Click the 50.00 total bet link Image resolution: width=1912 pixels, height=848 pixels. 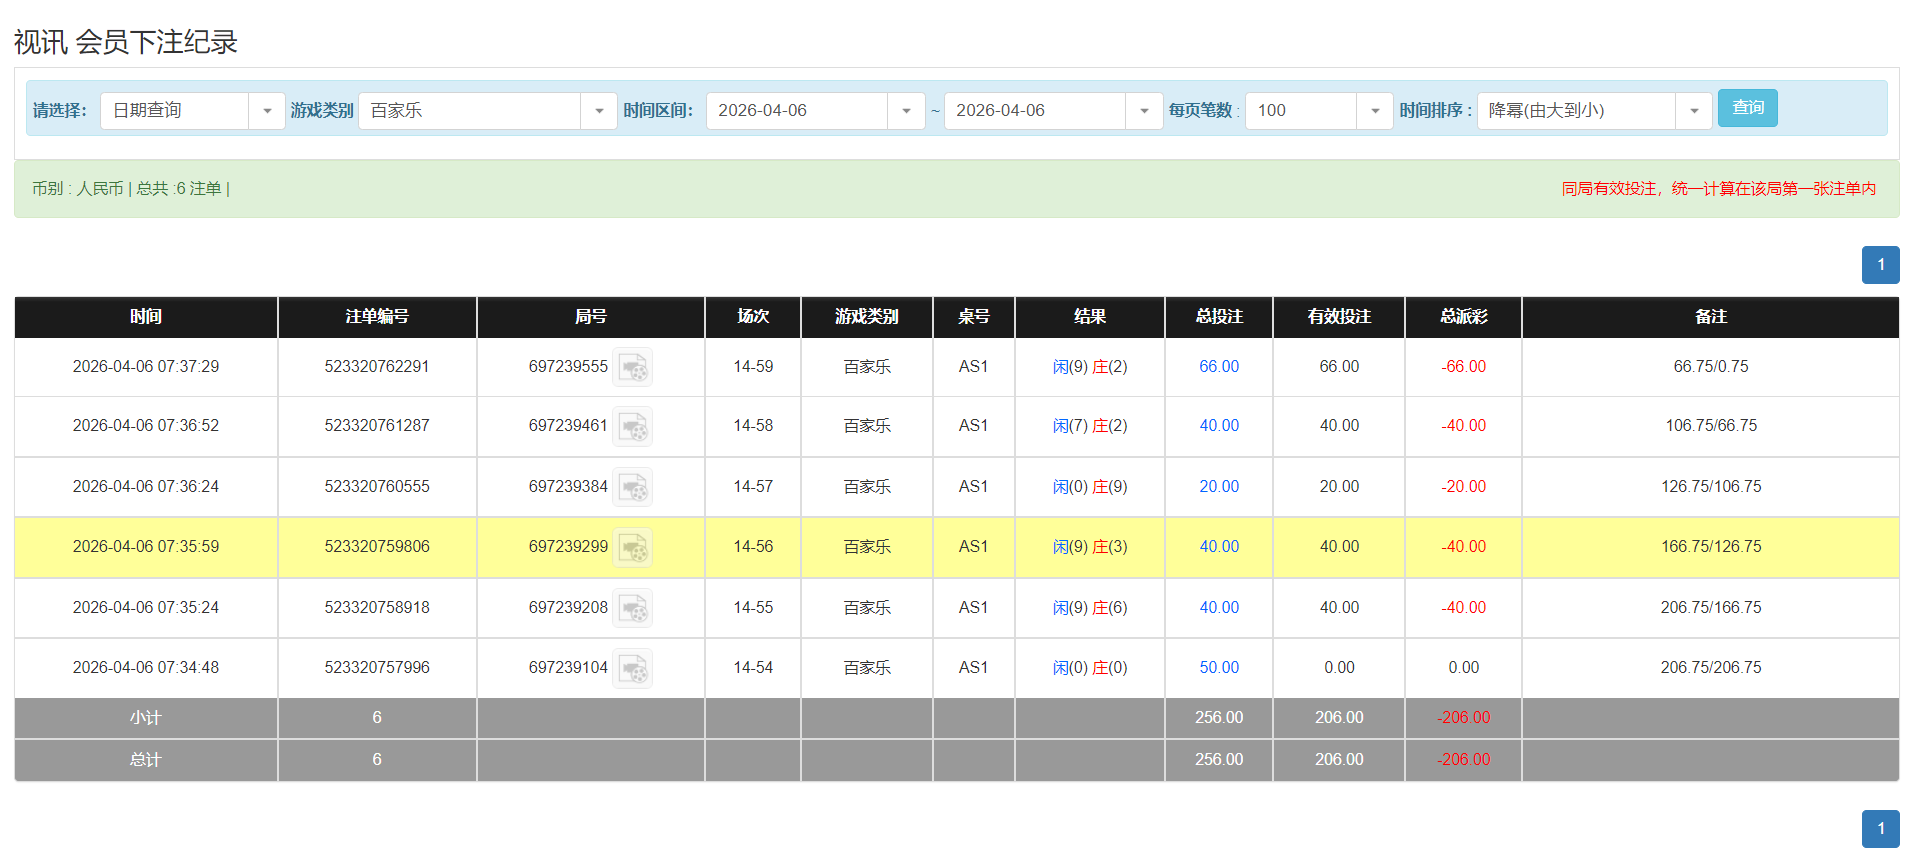click(x=1218, y=668)
